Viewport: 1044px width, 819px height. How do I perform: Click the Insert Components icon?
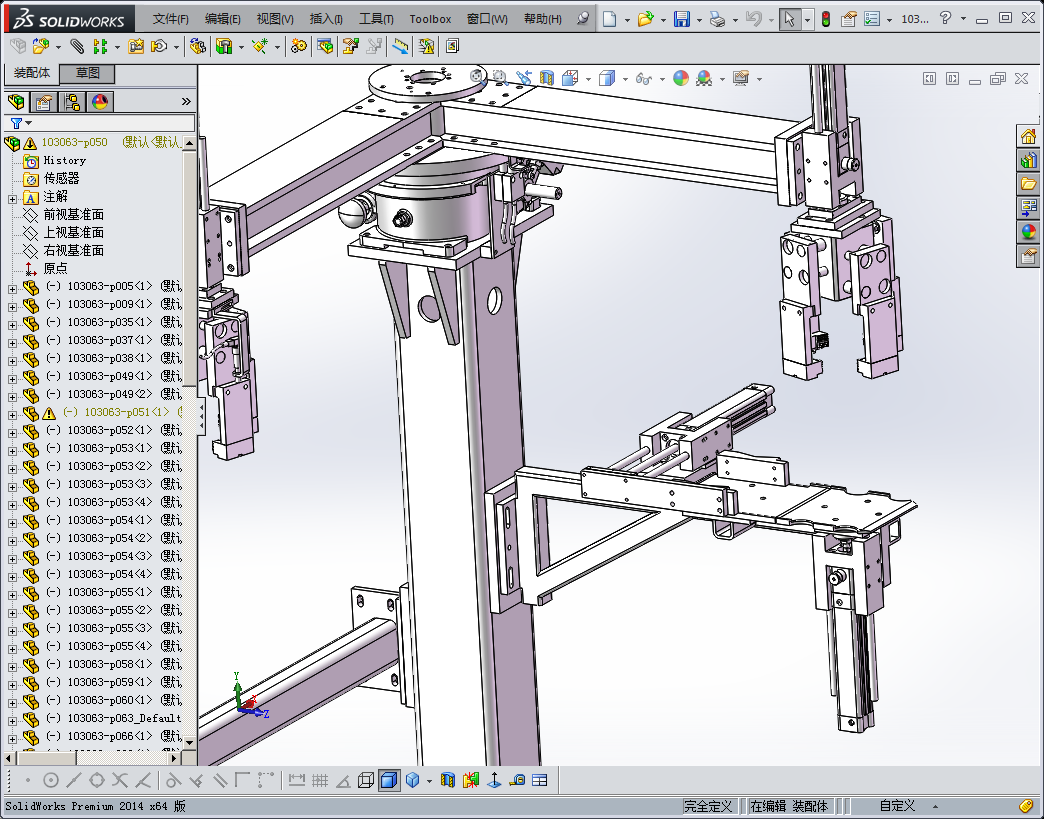point(41,46)
